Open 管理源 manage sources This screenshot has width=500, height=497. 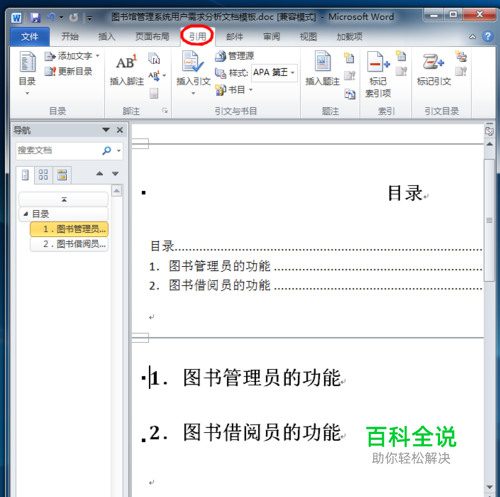pos(234,56)
